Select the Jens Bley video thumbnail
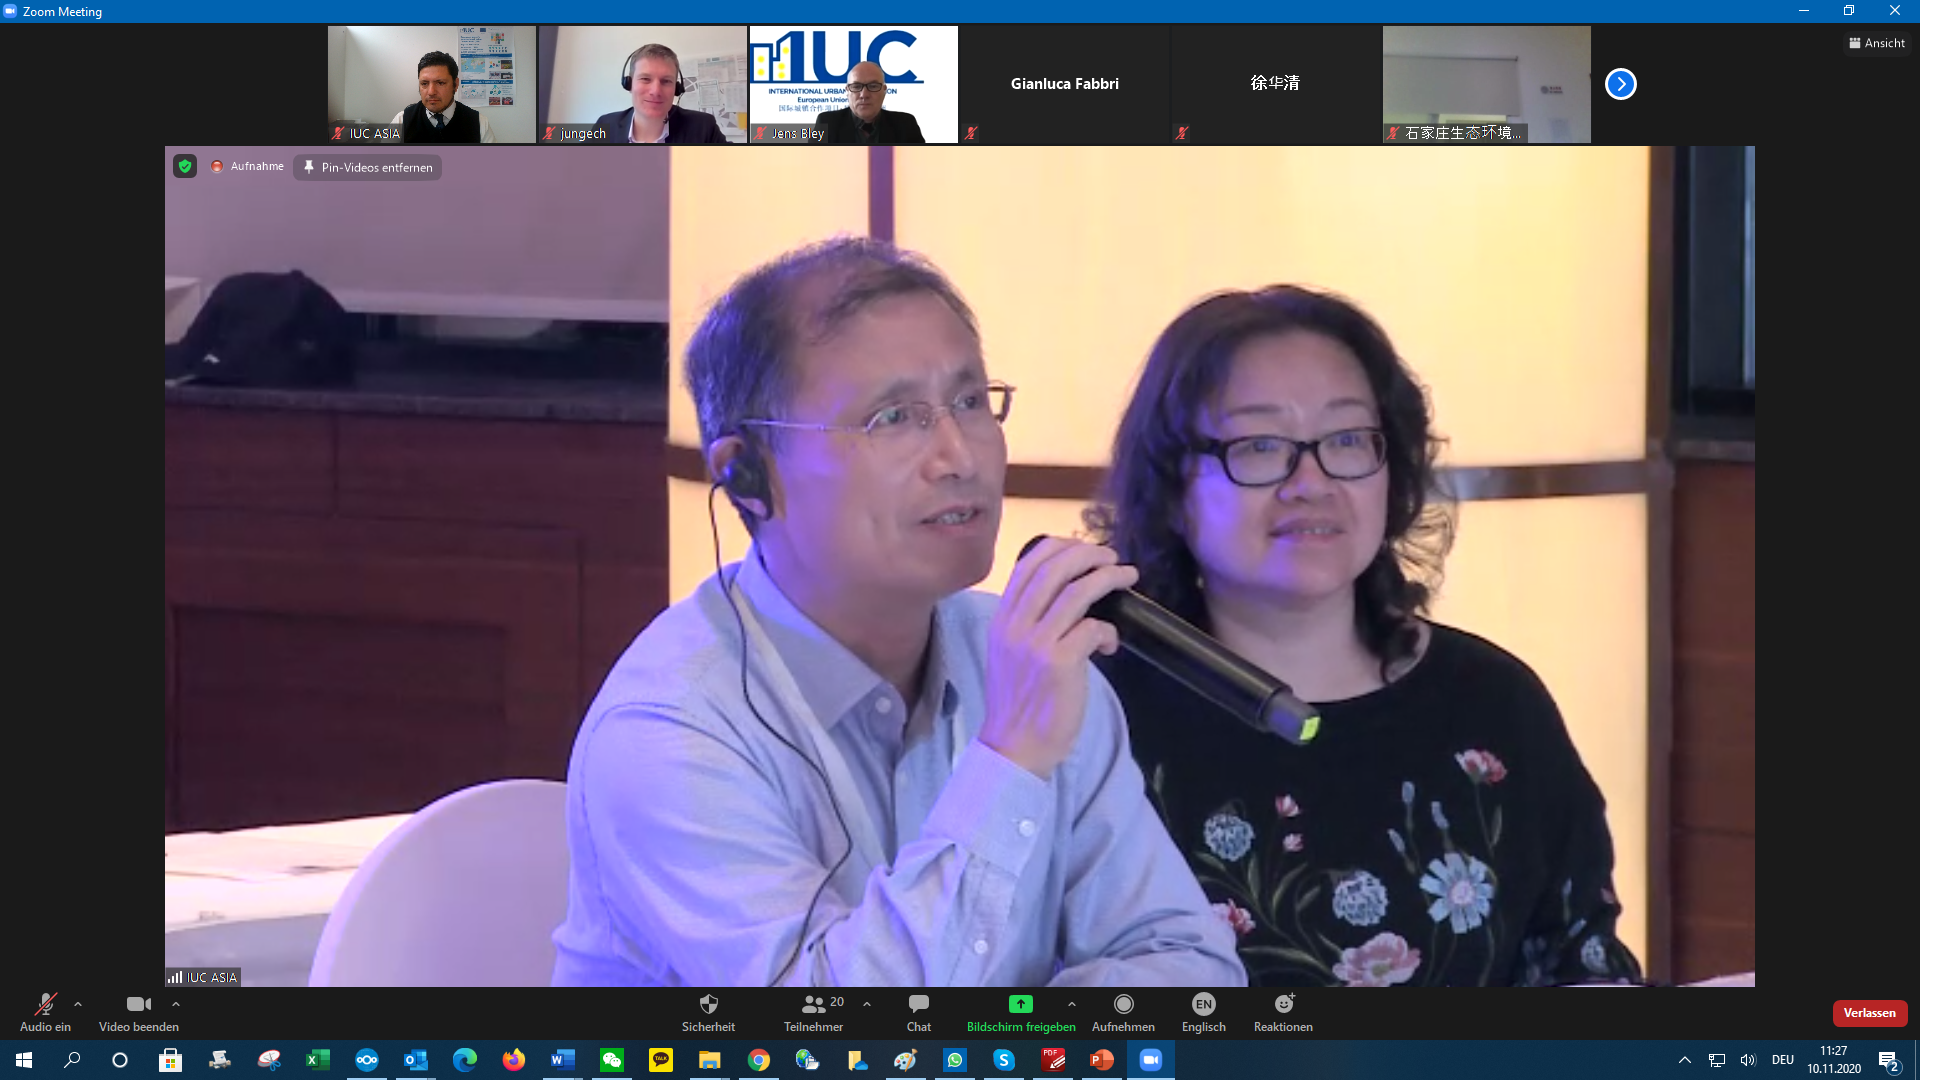Screen dimensions: 1938x1080 [853, 84]
